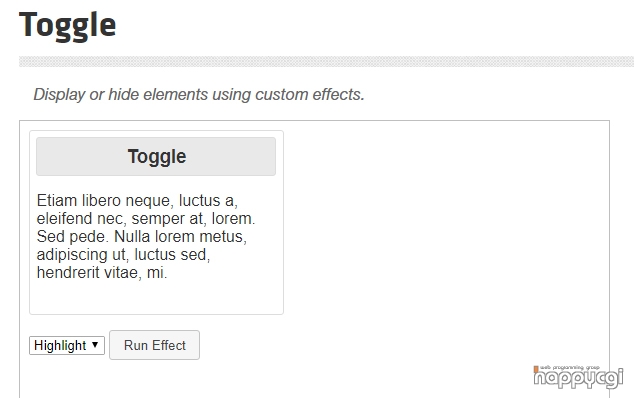Click the final line hendrerit vitae, mi.

[102, 273]
